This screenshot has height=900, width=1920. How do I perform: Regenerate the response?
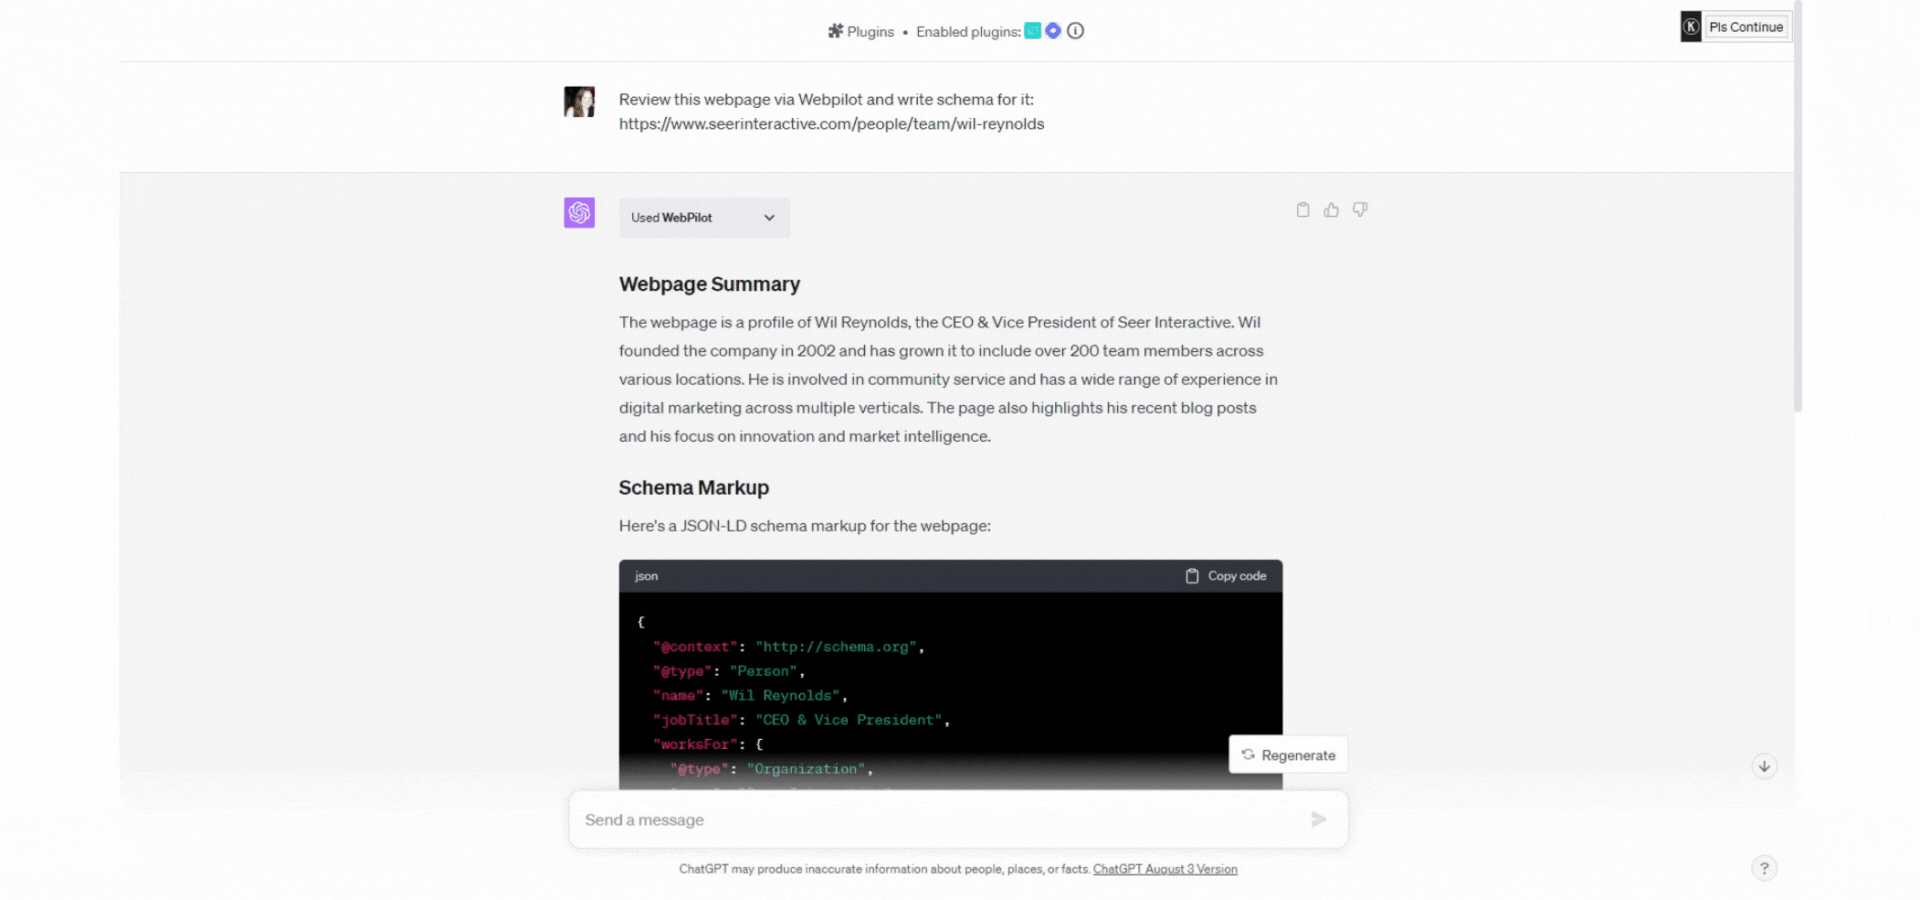pos(1288,755)
